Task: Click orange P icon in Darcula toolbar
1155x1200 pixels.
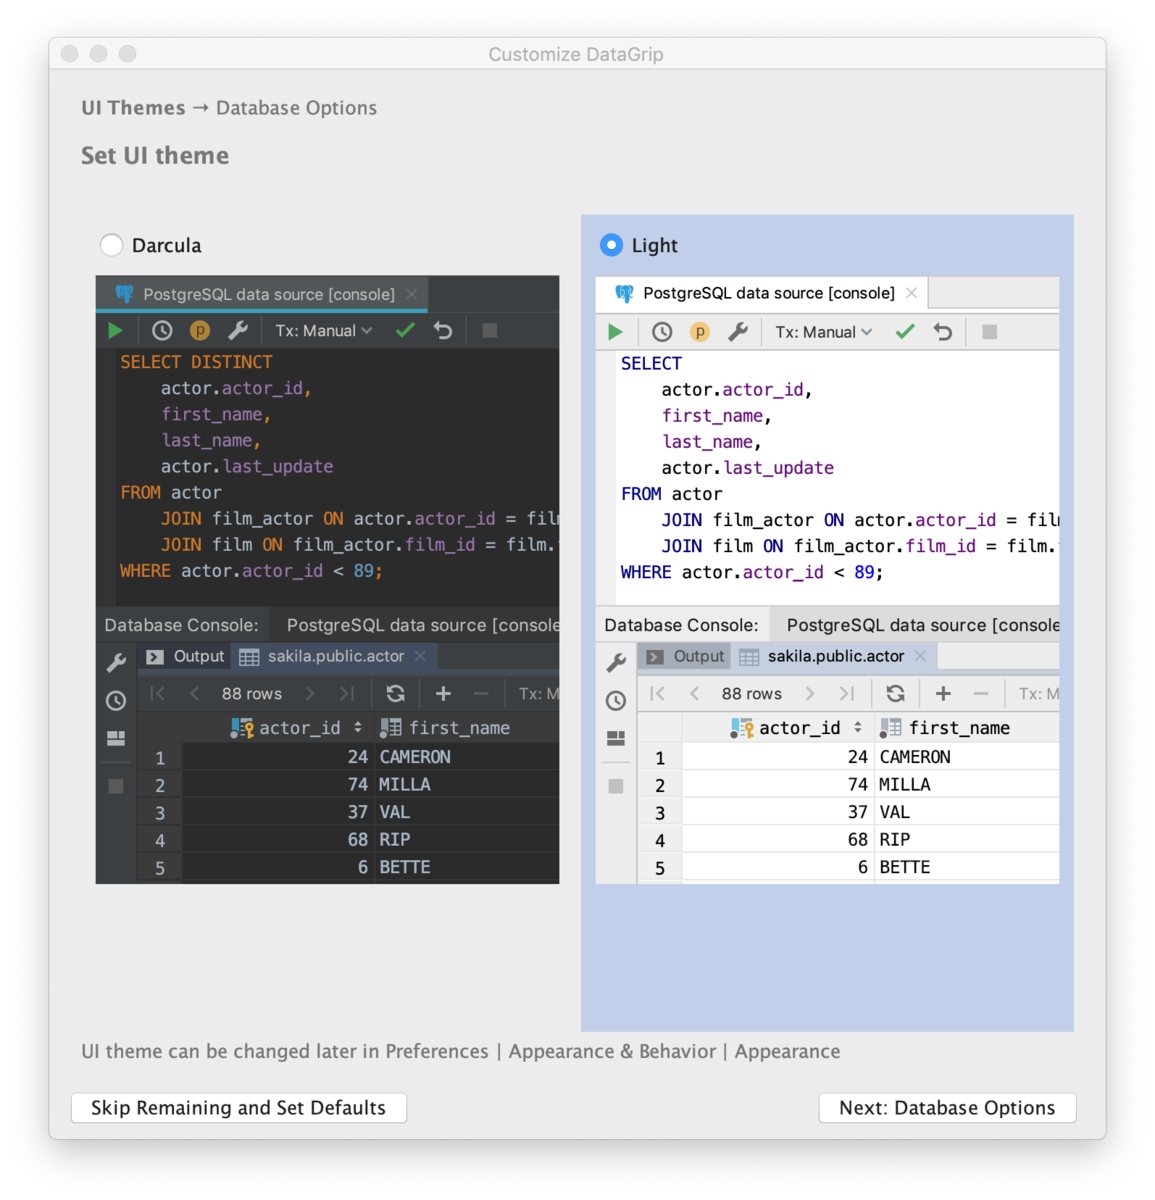Action: pyautogui.click(x=200, y=330)
